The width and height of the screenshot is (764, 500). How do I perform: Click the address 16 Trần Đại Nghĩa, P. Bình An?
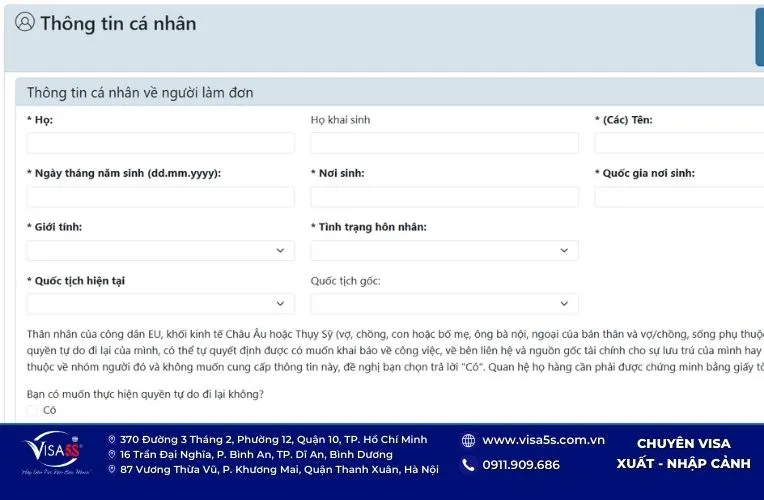[x=256, y=455]
